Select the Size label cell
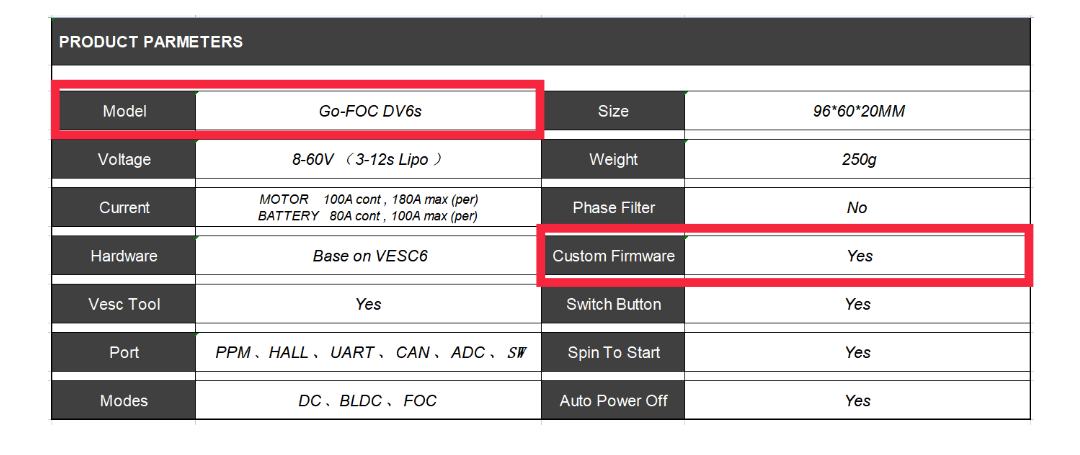This screenshot has height=455, width=1080. point(613,111)
